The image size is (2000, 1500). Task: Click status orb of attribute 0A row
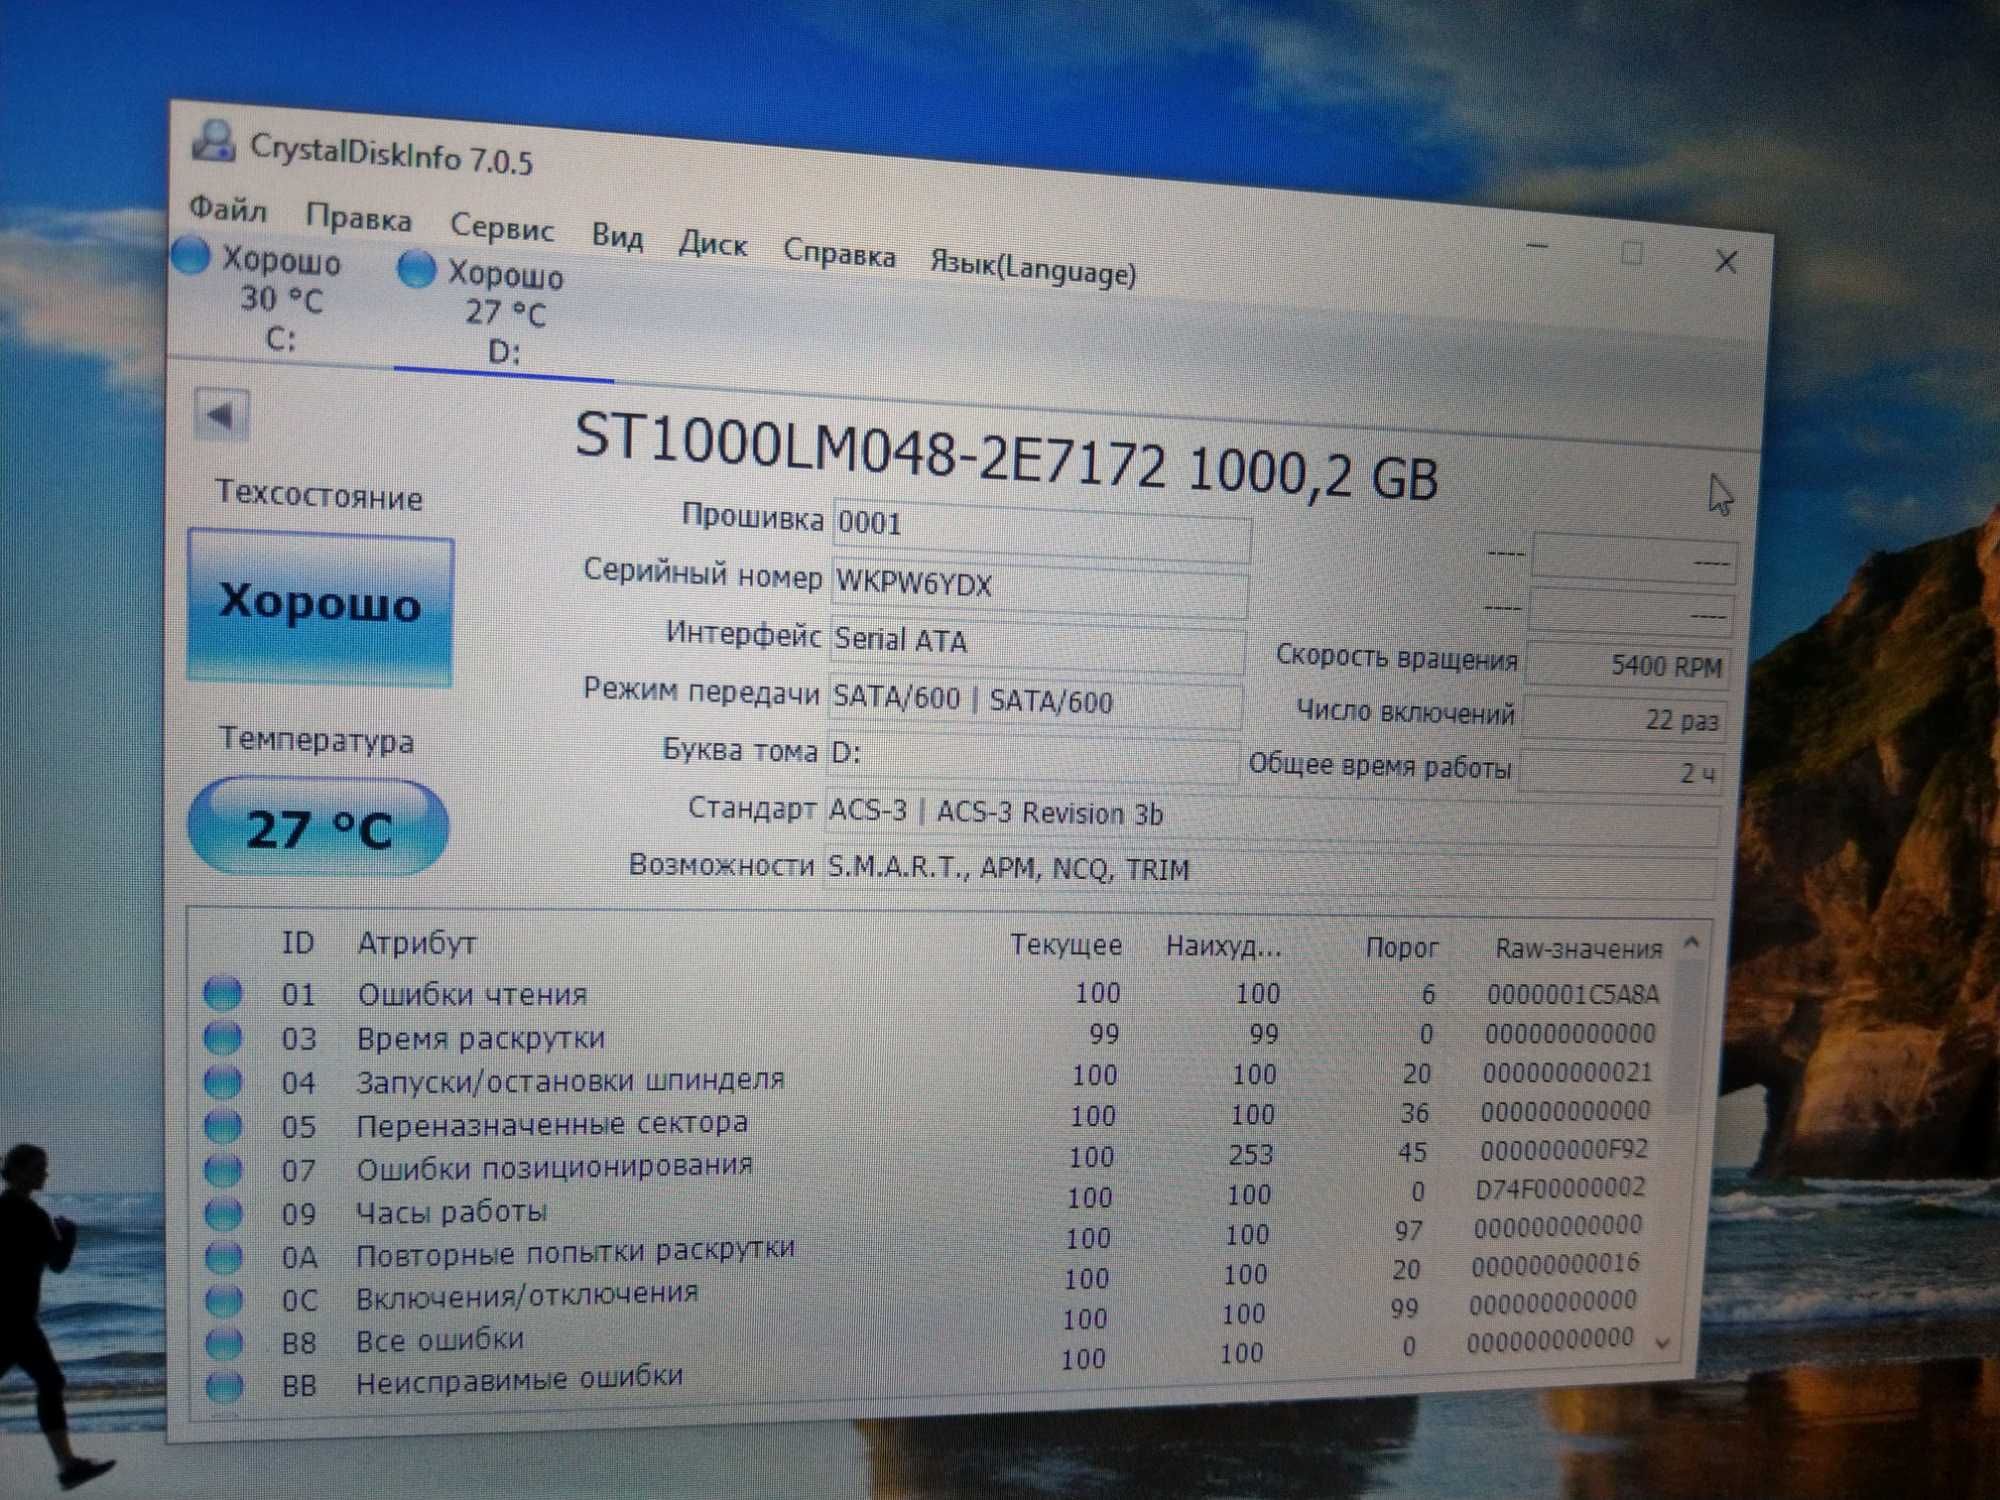(x=224, y=1255)
